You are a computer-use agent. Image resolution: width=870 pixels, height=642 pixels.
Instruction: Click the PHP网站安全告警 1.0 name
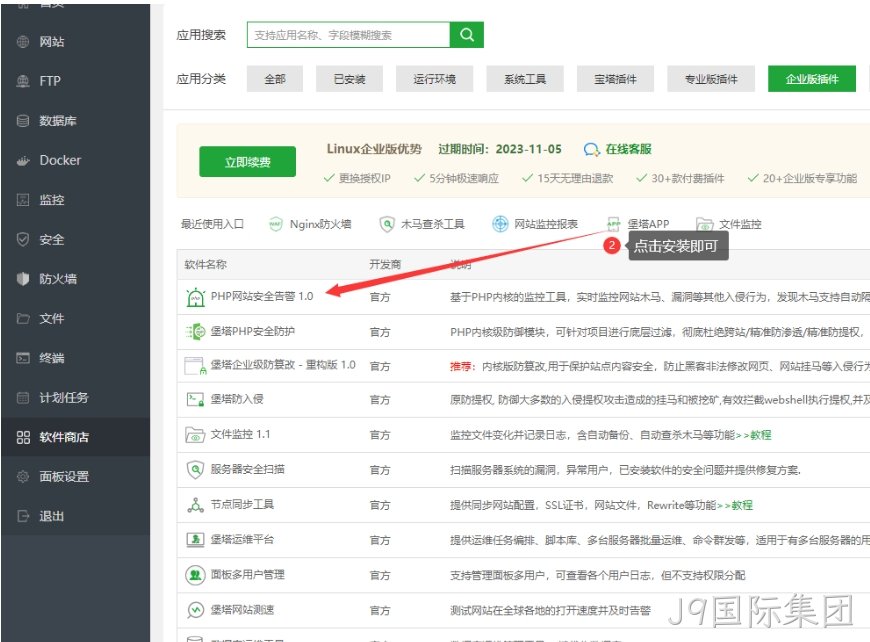(x=262, y=296)
